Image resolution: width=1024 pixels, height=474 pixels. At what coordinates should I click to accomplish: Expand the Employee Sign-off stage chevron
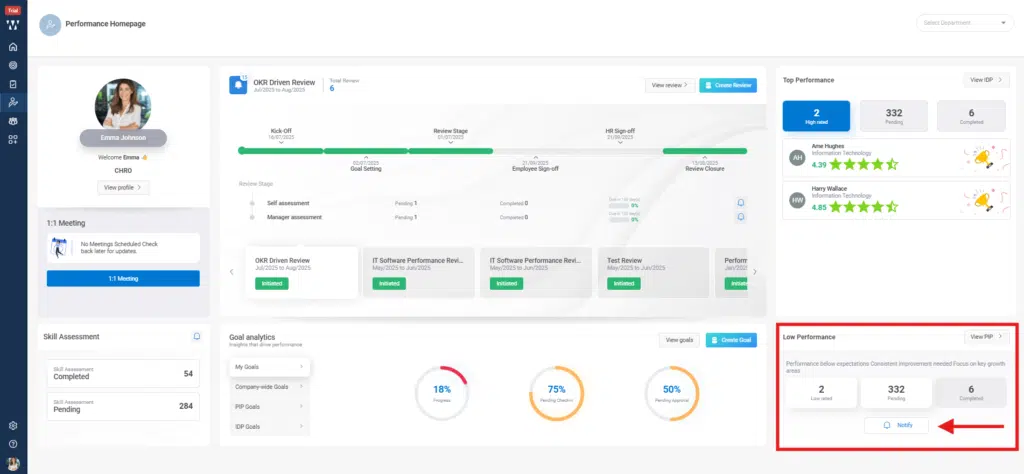click(x=536, y=157)
